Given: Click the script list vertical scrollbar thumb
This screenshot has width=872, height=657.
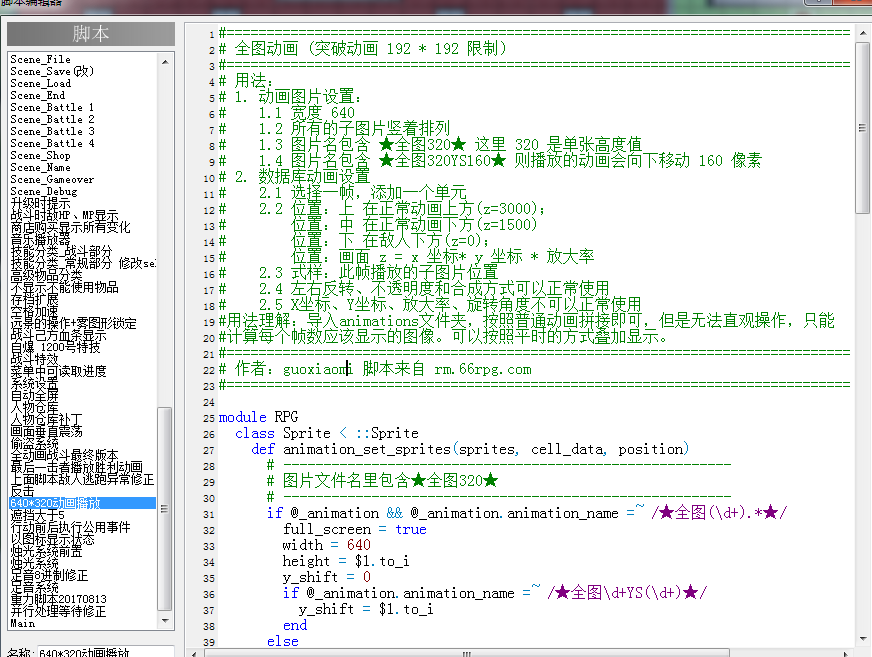Looking at the screenshot, I should pos(165,508).
